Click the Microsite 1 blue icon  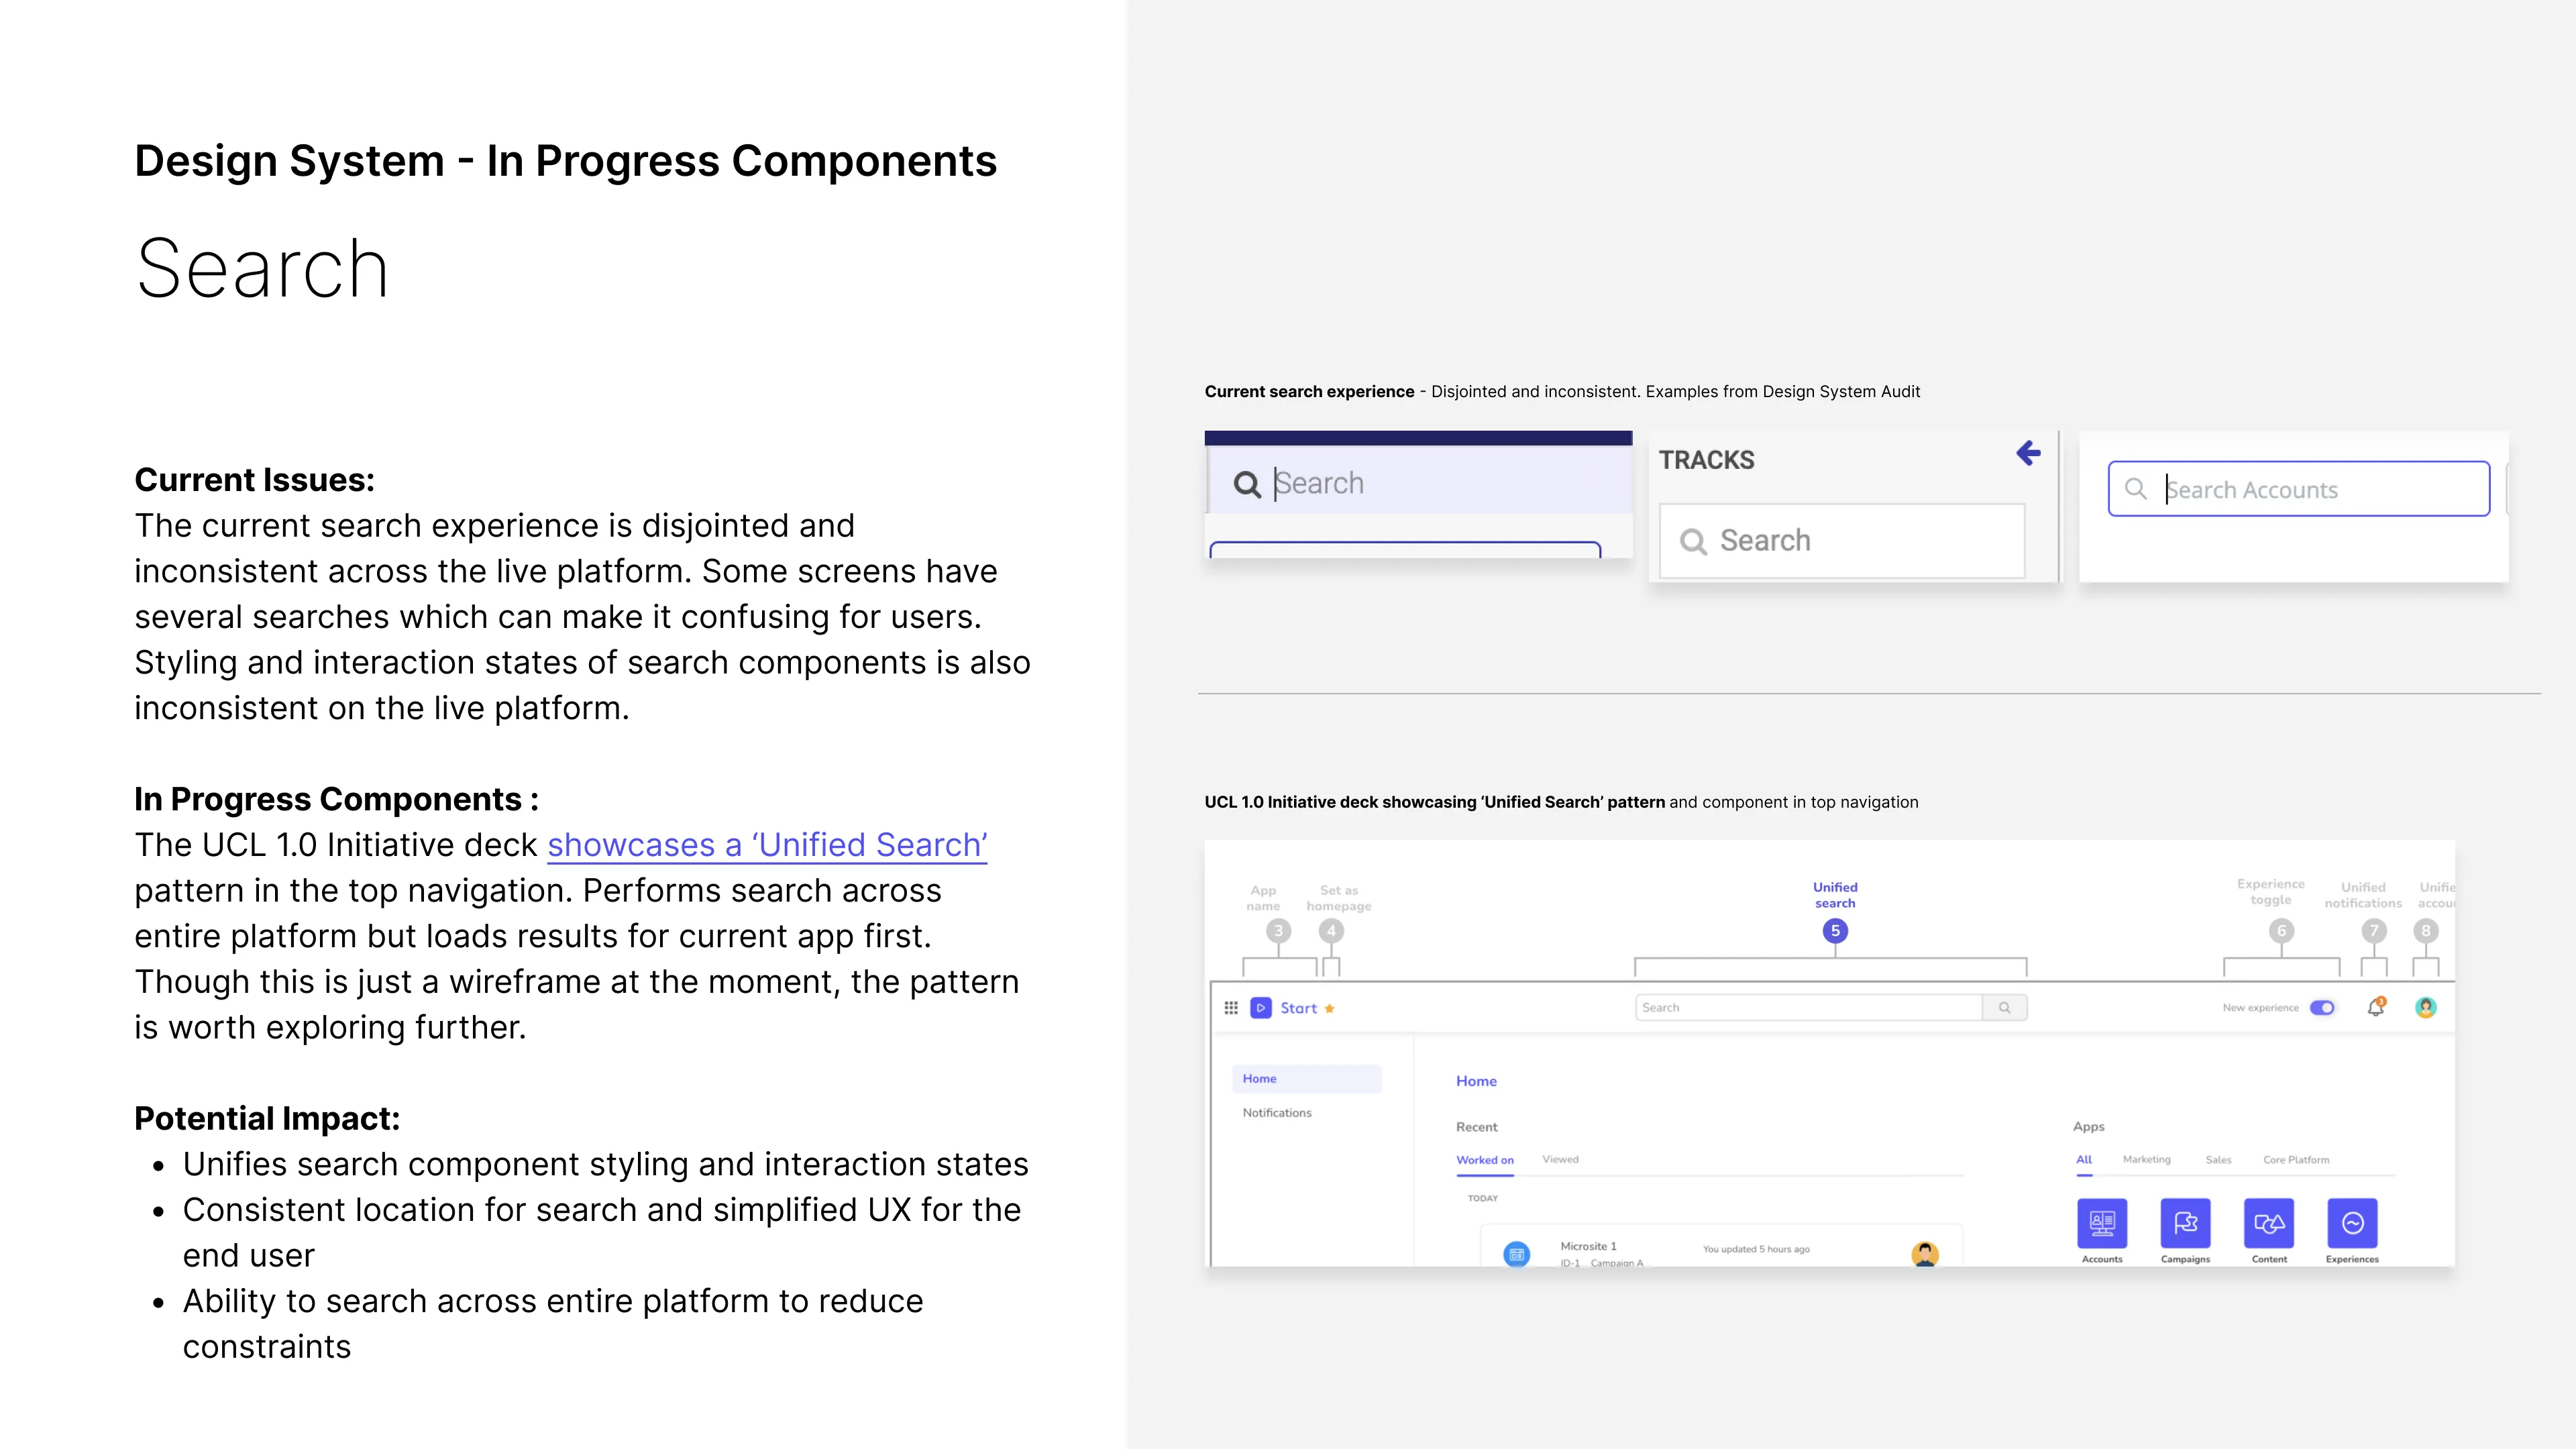coord(1517,1254)
